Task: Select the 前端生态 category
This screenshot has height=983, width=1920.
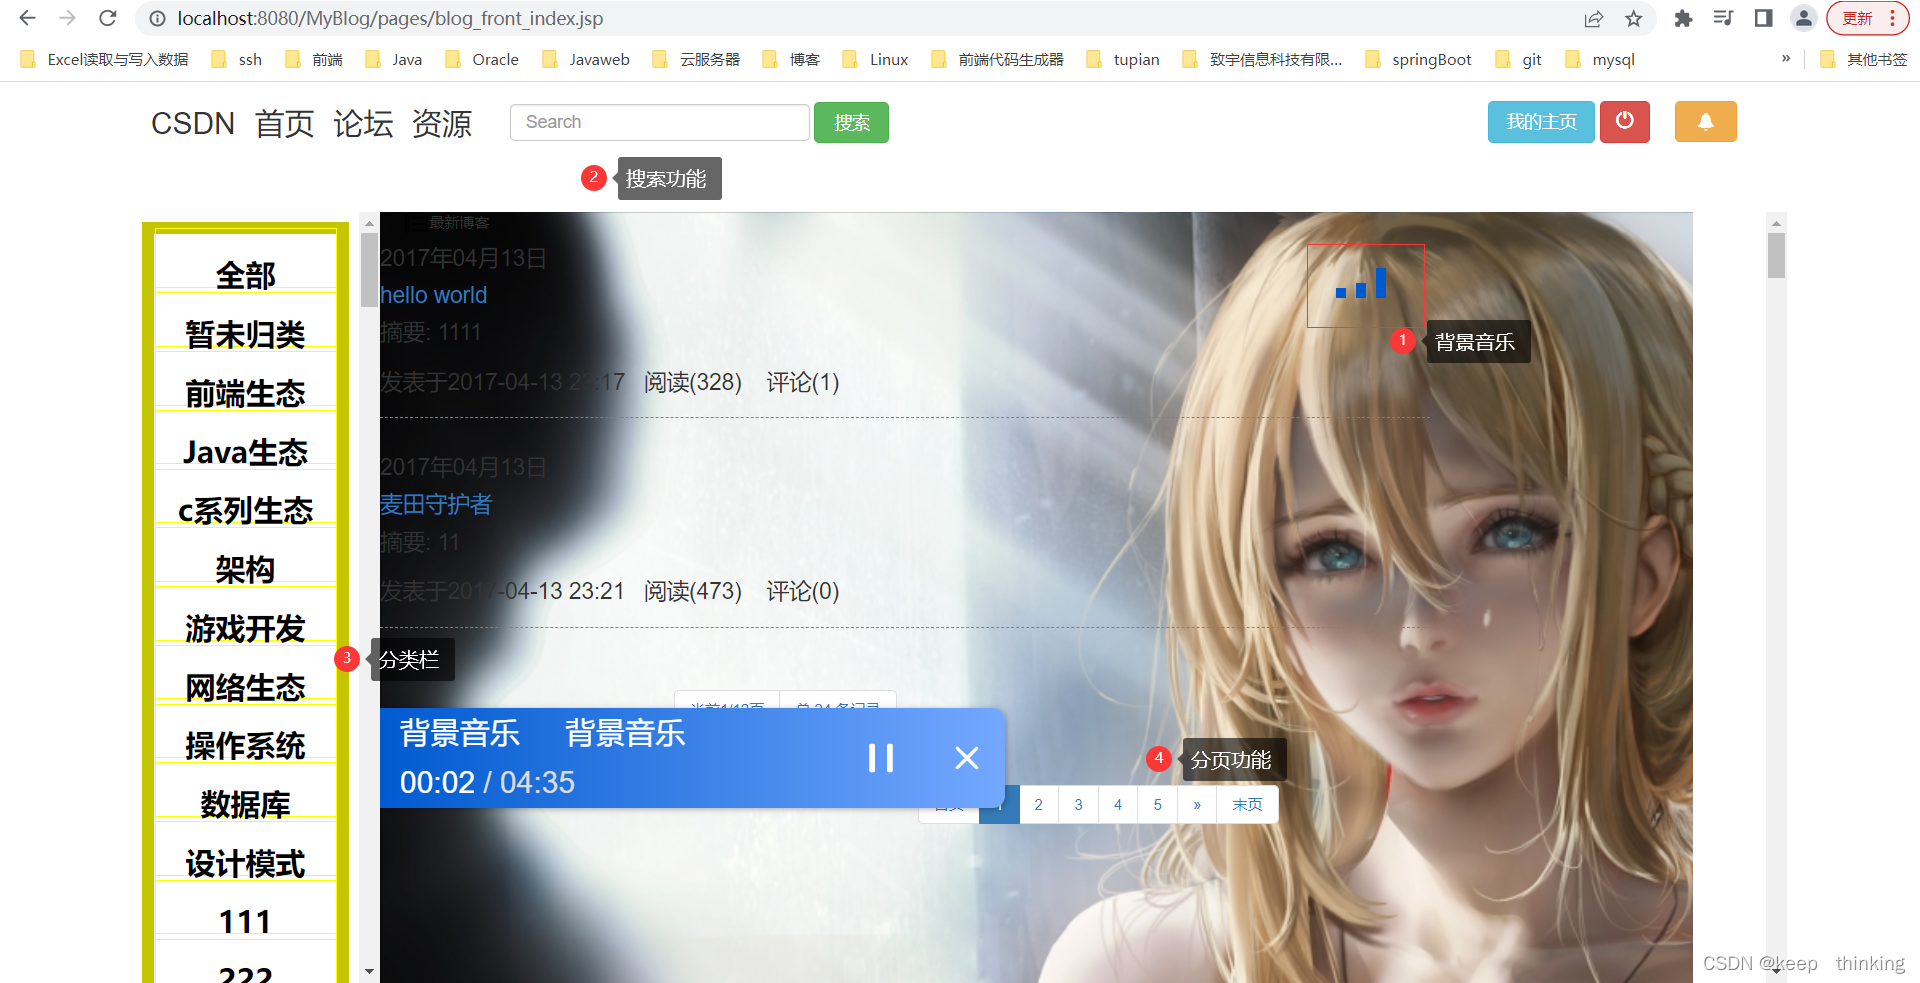Action: [x=246, y=393]
